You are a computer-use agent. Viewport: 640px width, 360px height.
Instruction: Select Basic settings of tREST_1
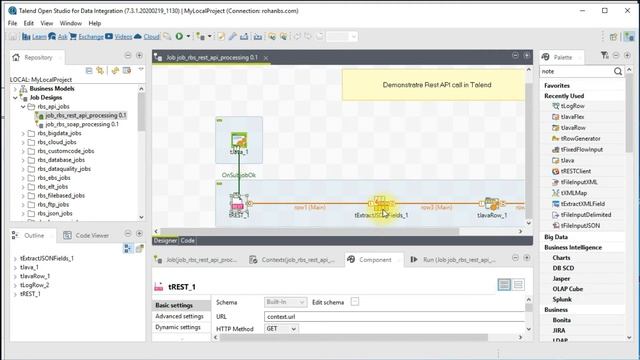click(x=174, y=305)
